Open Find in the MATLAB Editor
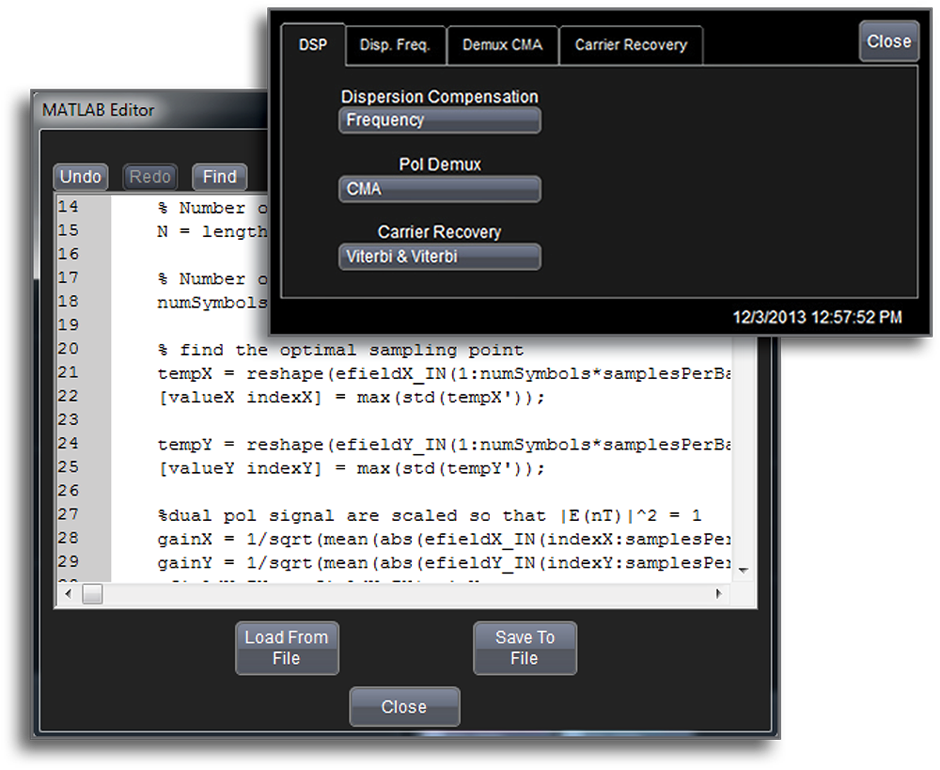This screenshot has height=770, width=940. click(x=219, y=177)
